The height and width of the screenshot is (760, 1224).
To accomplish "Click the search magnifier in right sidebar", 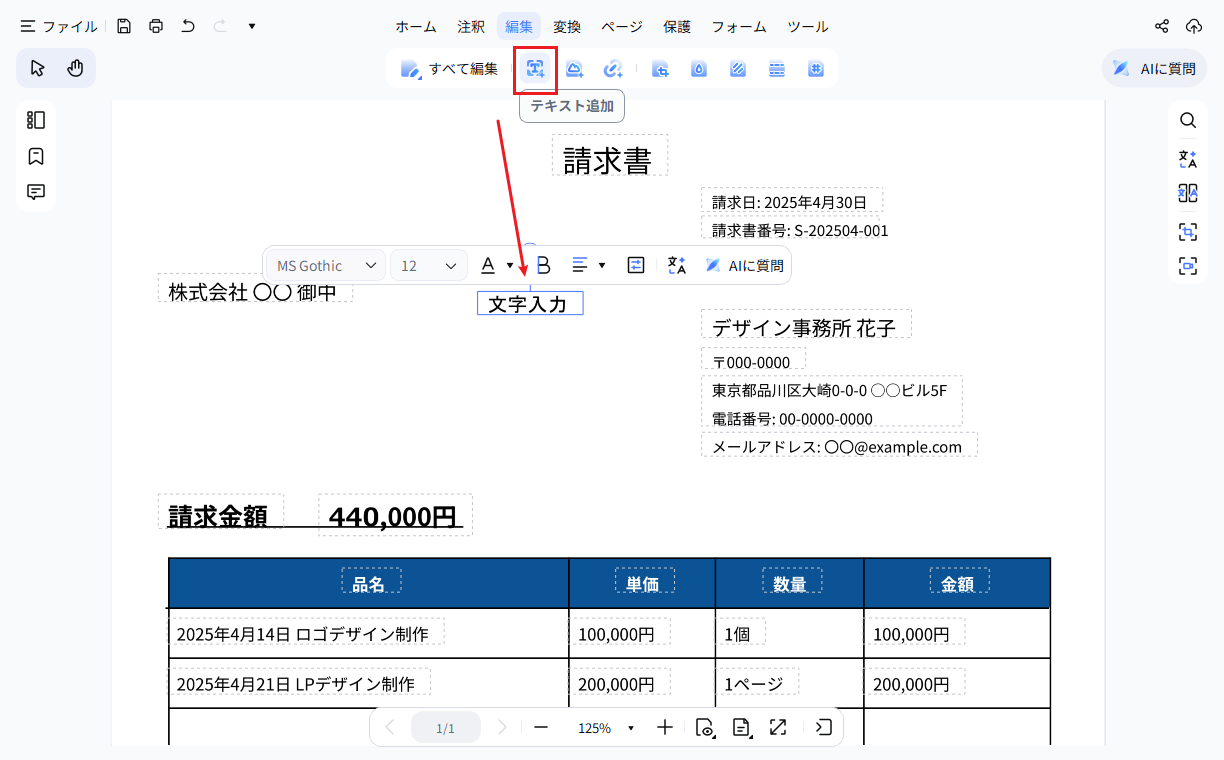I will (1188, 120).
